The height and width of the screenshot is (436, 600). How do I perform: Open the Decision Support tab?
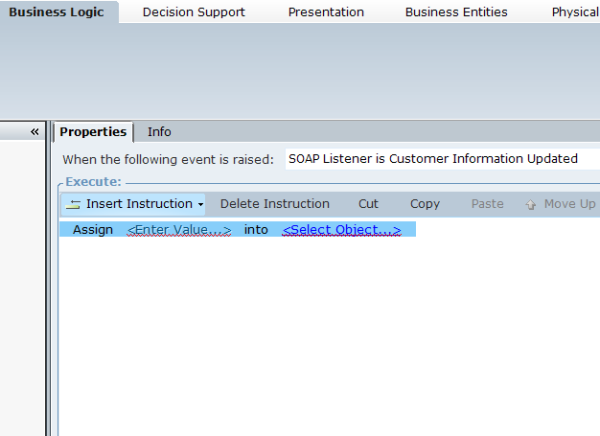(193, 12)
